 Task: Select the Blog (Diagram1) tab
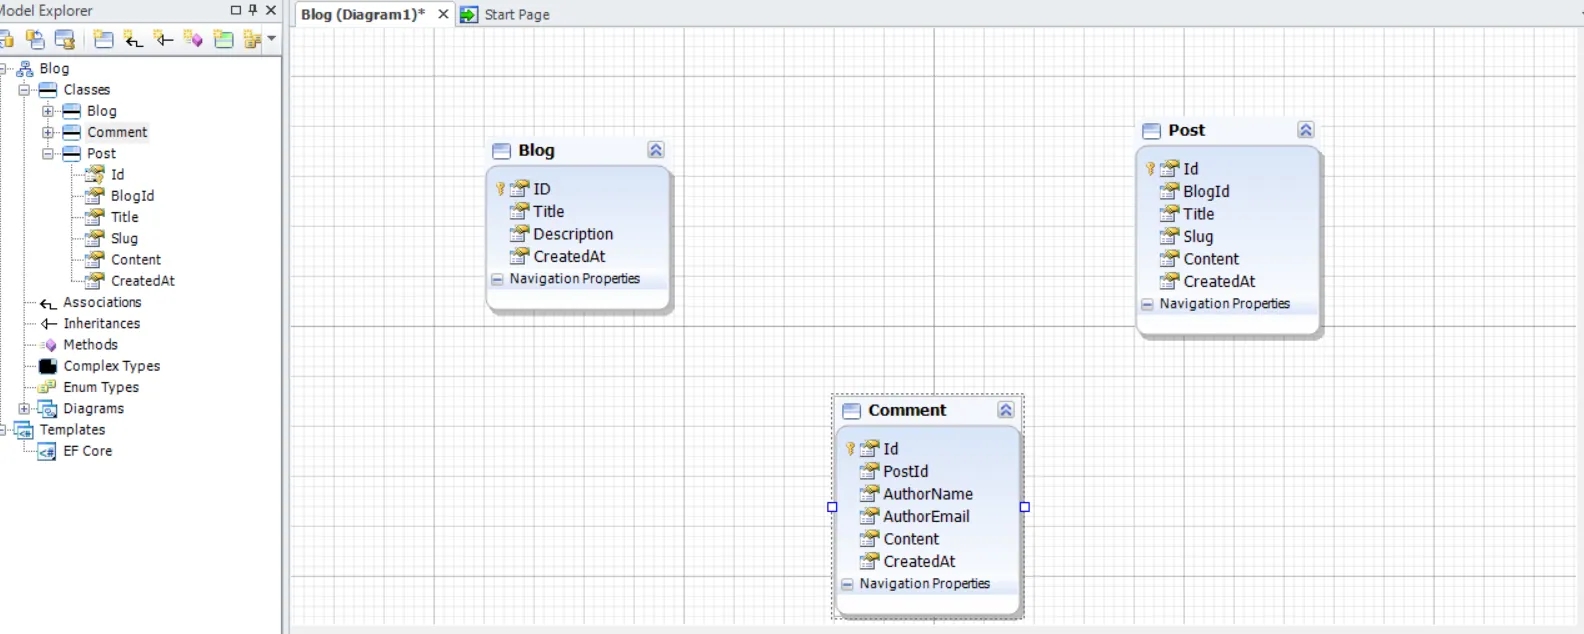363,14
